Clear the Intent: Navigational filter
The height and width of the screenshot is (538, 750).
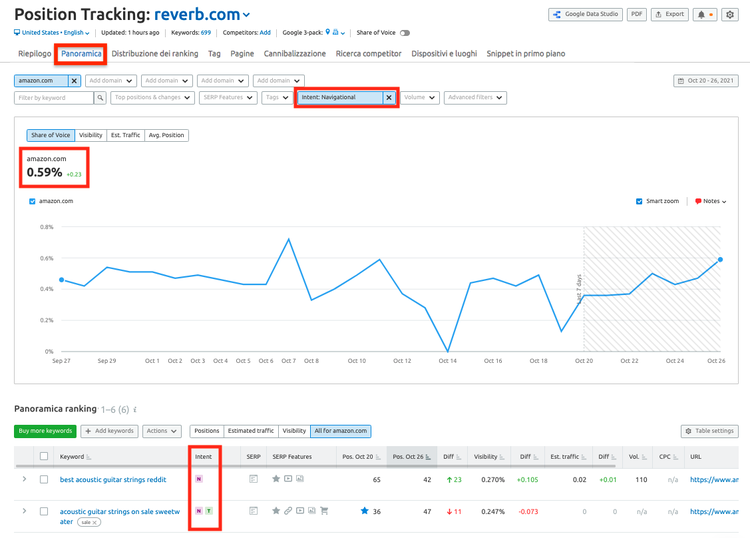[389, 98]
